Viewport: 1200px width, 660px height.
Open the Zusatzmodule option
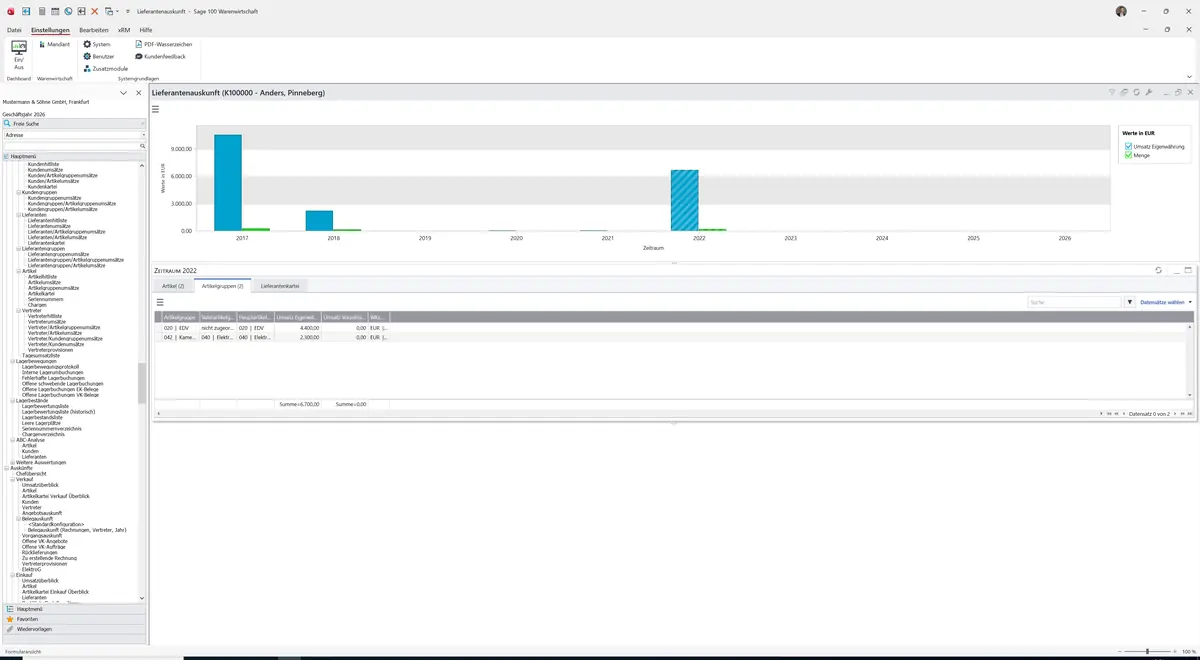click(105, 68)
